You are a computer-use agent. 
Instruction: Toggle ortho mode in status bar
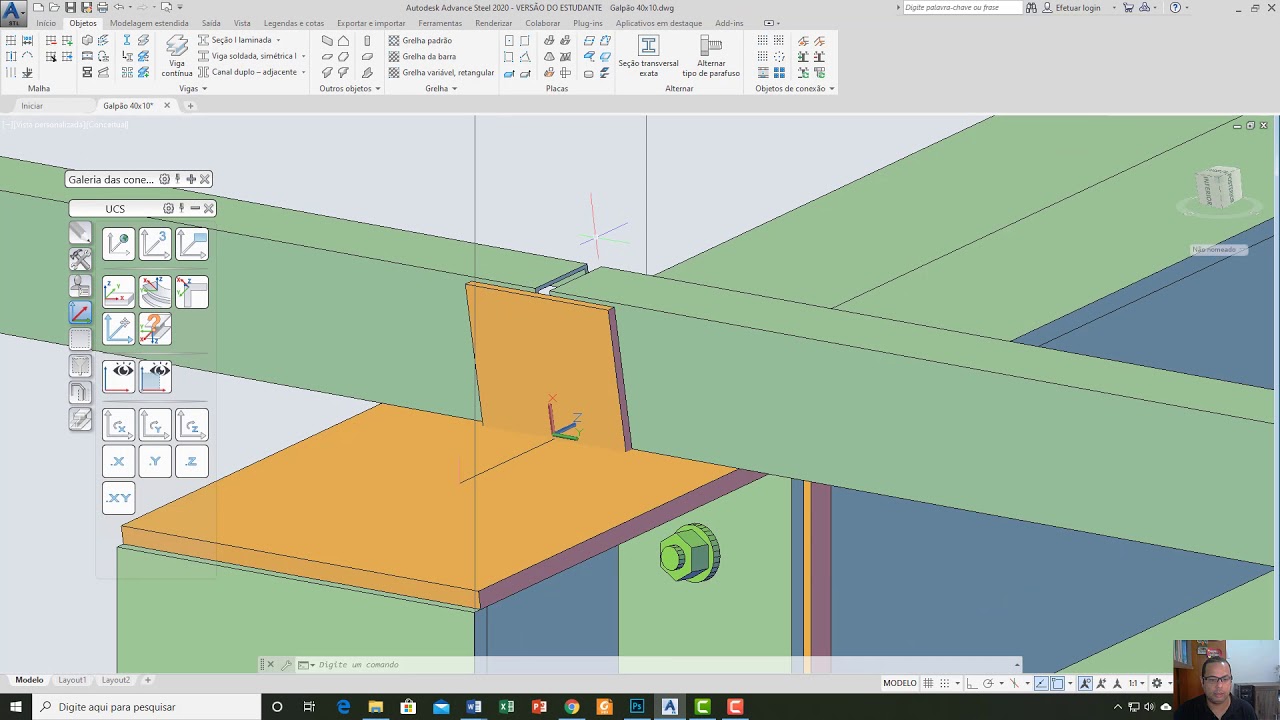(x=971, y=683)
